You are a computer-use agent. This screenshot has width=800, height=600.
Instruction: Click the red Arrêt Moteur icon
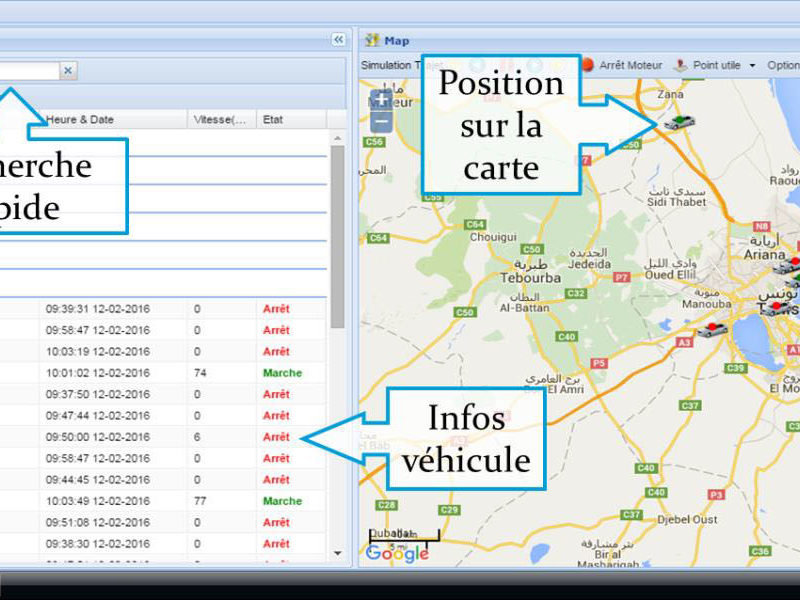coord(588,65)
